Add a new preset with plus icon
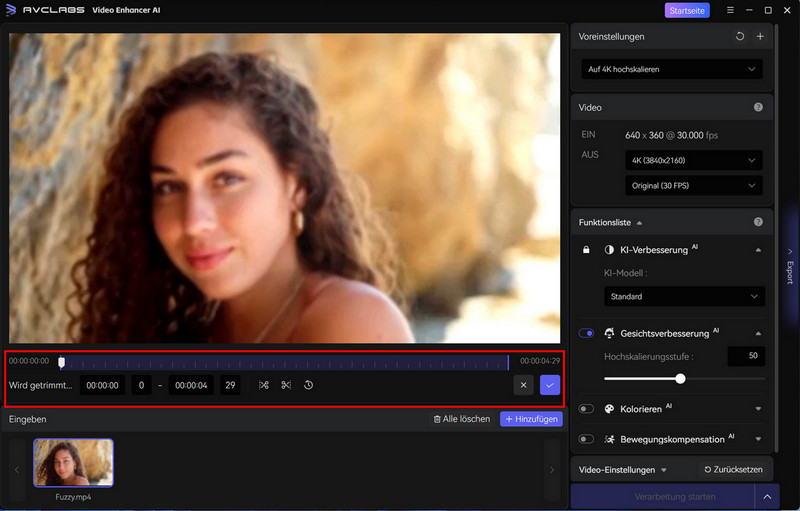This screenshot has height=511, width=800. [759, 37]
